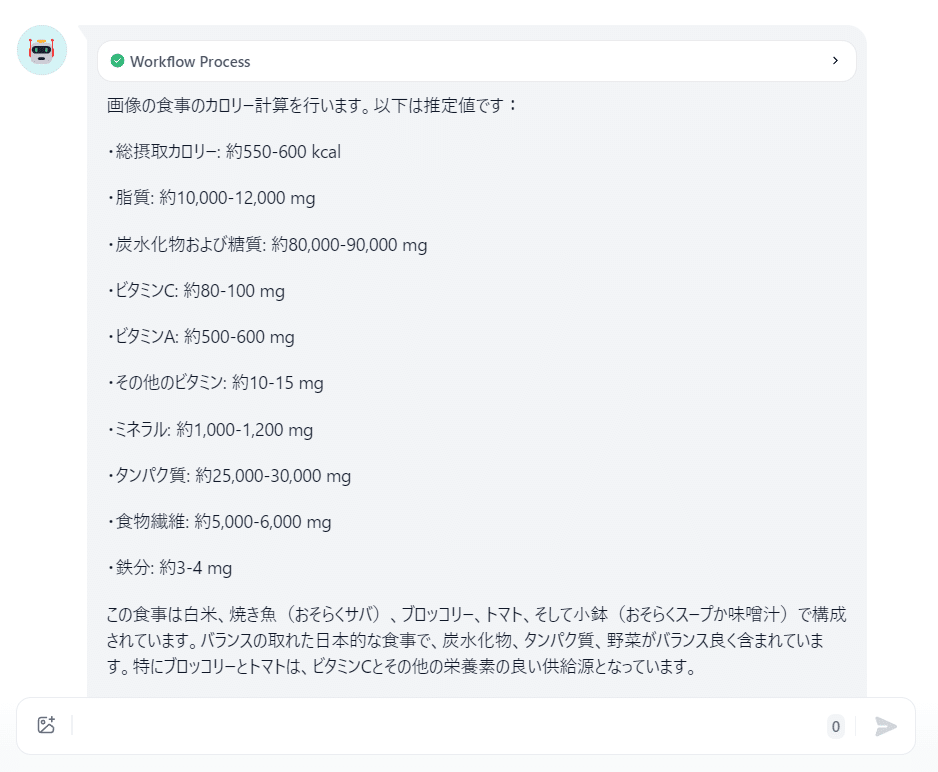Click the robot chatbot avatar
Screen dimensions: 938x772
pyautogui.click(x=42, y=50)
